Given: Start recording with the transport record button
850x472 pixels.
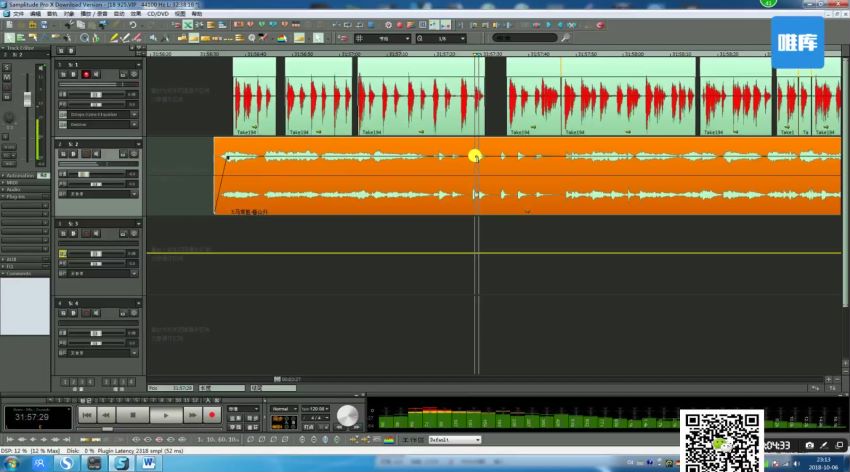Looking at the screenshot, I should (x=212, y=415).
